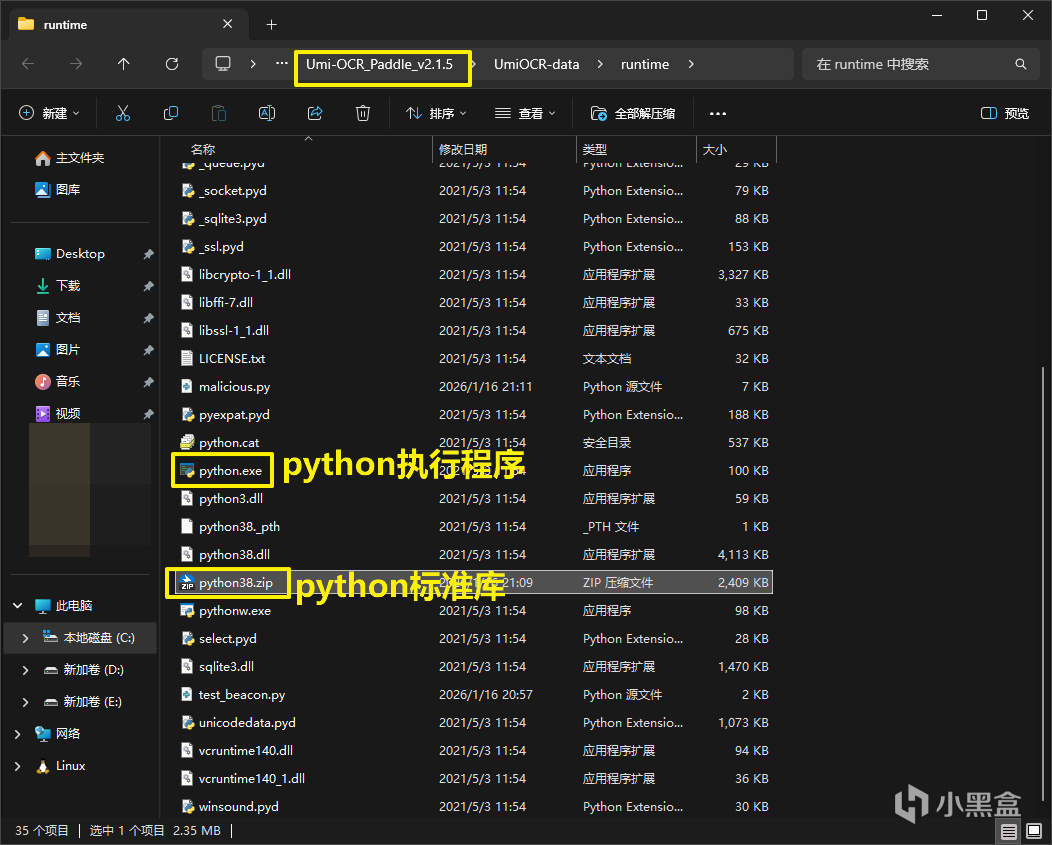Select python38.zip file

tap(236, 583)
